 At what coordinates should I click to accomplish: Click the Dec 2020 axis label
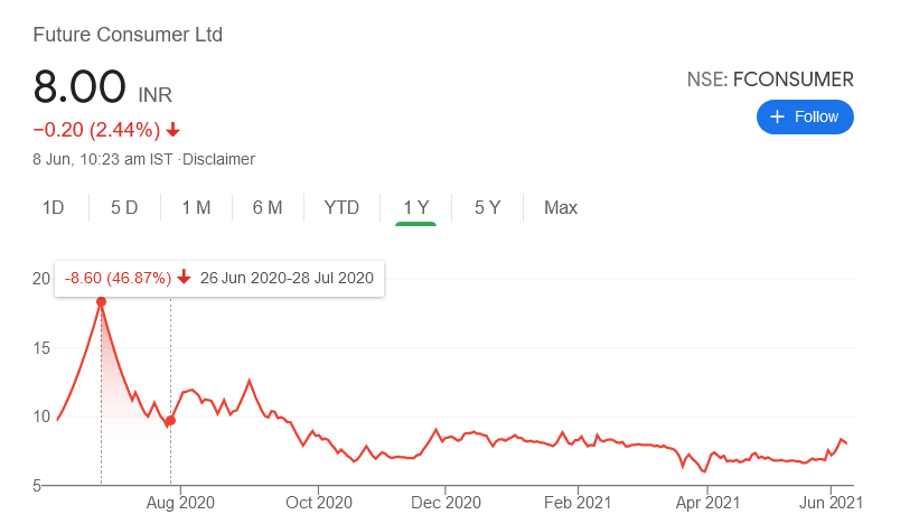(x=446, y=503)
